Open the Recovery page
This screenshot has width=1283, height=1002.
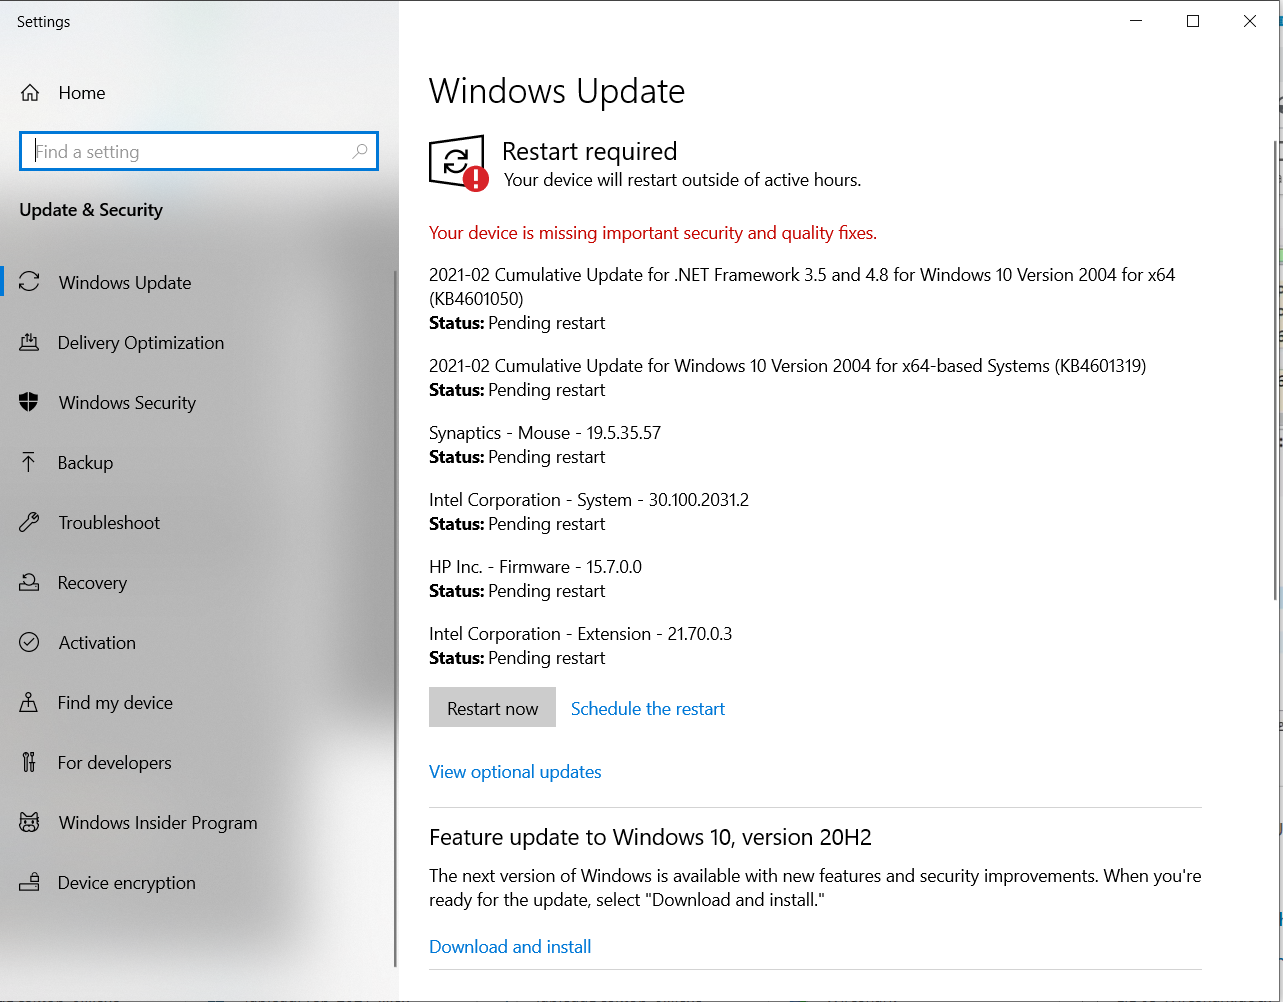198,582
